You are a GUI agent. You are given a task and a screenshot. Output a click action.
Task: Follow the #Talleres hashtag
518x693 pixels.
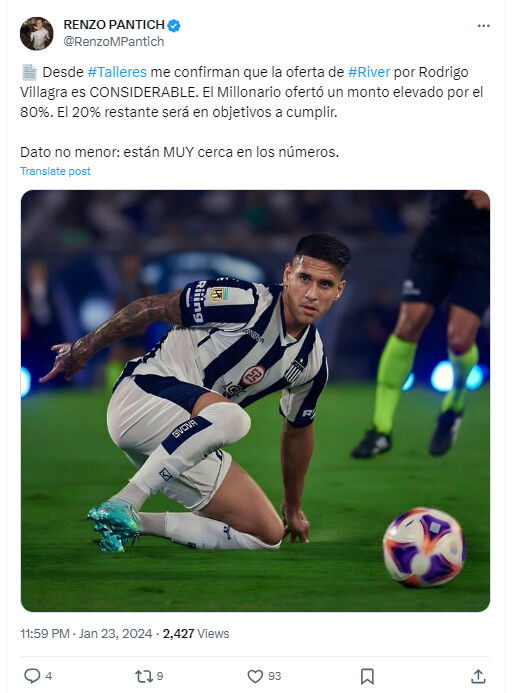117,72
